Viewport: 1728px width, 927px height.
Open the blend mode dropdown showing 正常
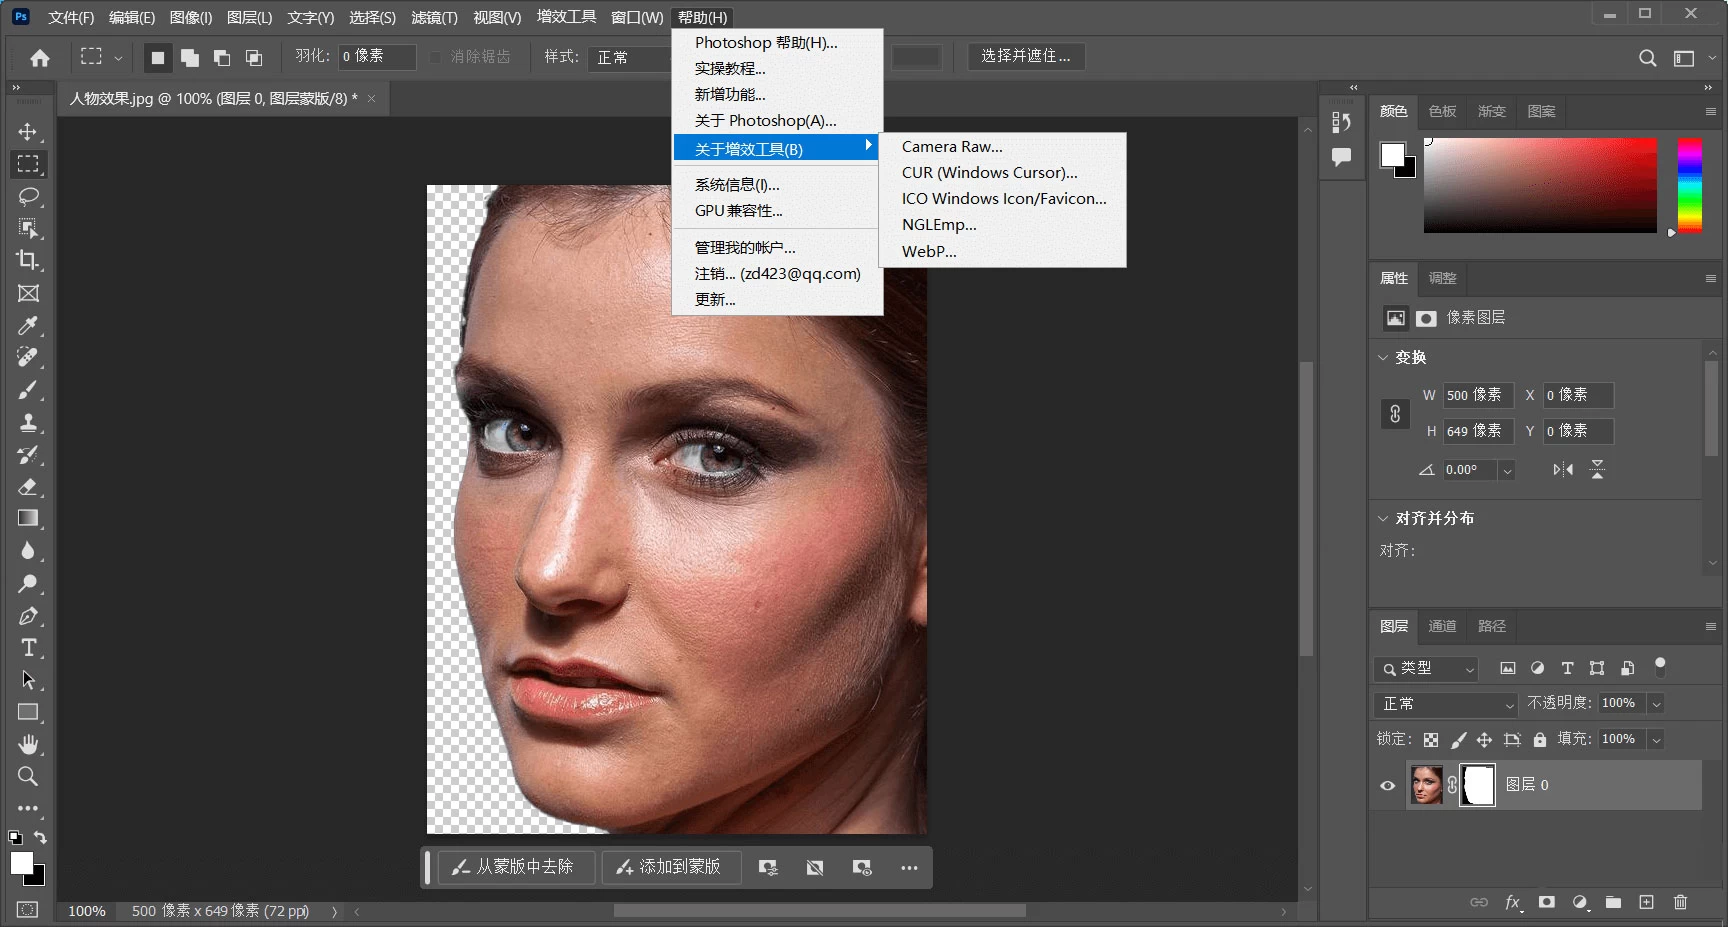point(1444,703)
